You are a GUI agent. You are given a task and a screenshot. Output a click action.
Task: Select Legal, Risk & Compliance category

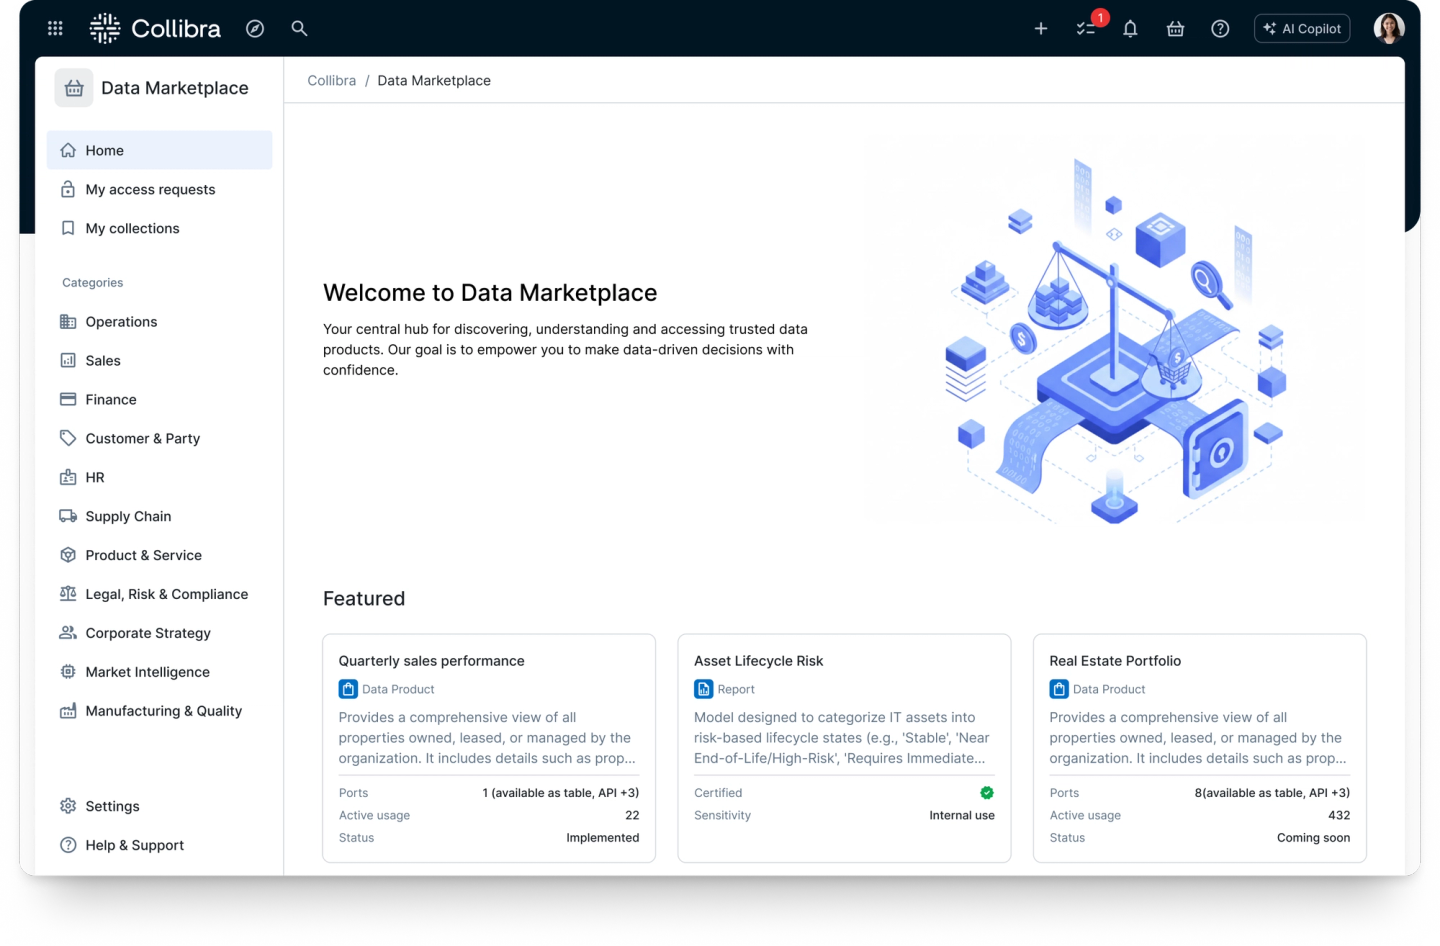(166, 595)
